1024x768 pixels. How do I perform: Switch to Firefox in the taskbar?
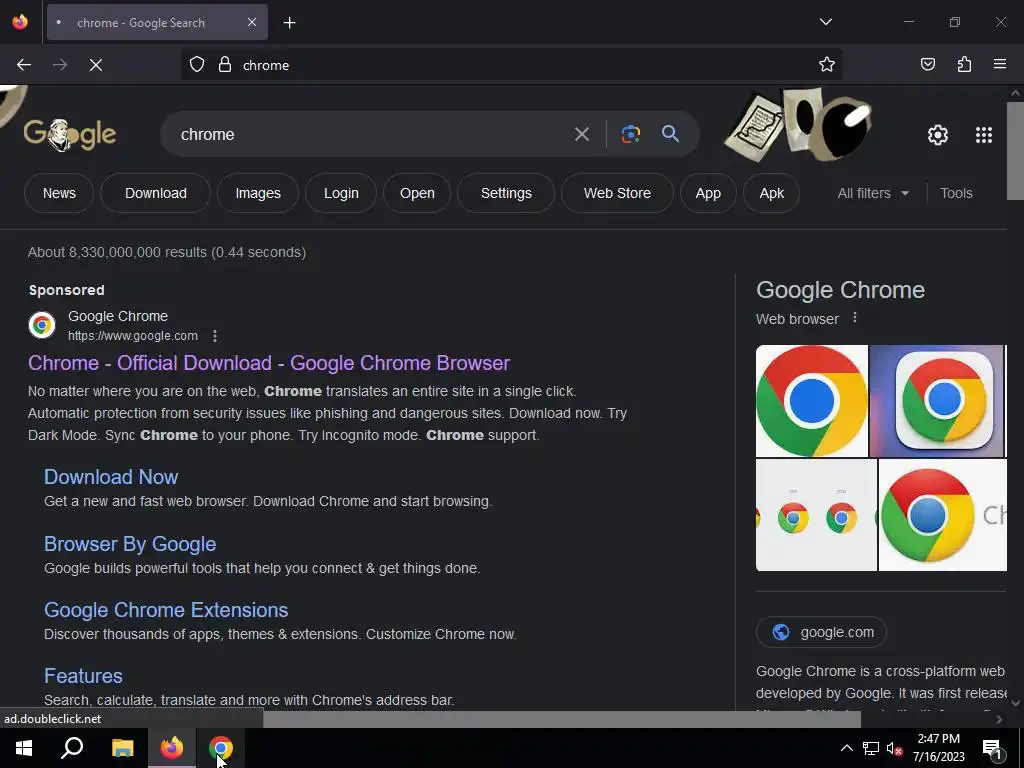(172, 748)
